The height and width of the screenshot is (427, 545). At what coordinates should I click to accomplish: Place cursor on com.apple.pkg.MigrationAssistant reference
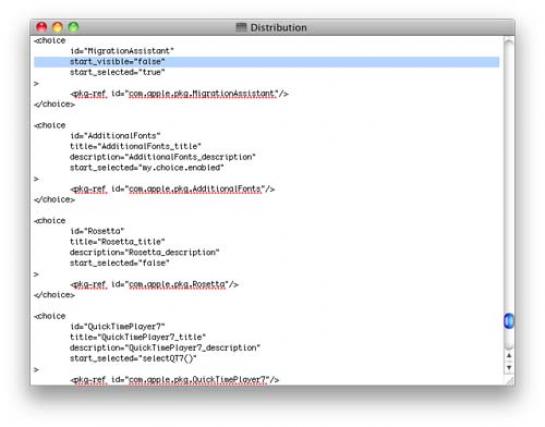(203, 93)
